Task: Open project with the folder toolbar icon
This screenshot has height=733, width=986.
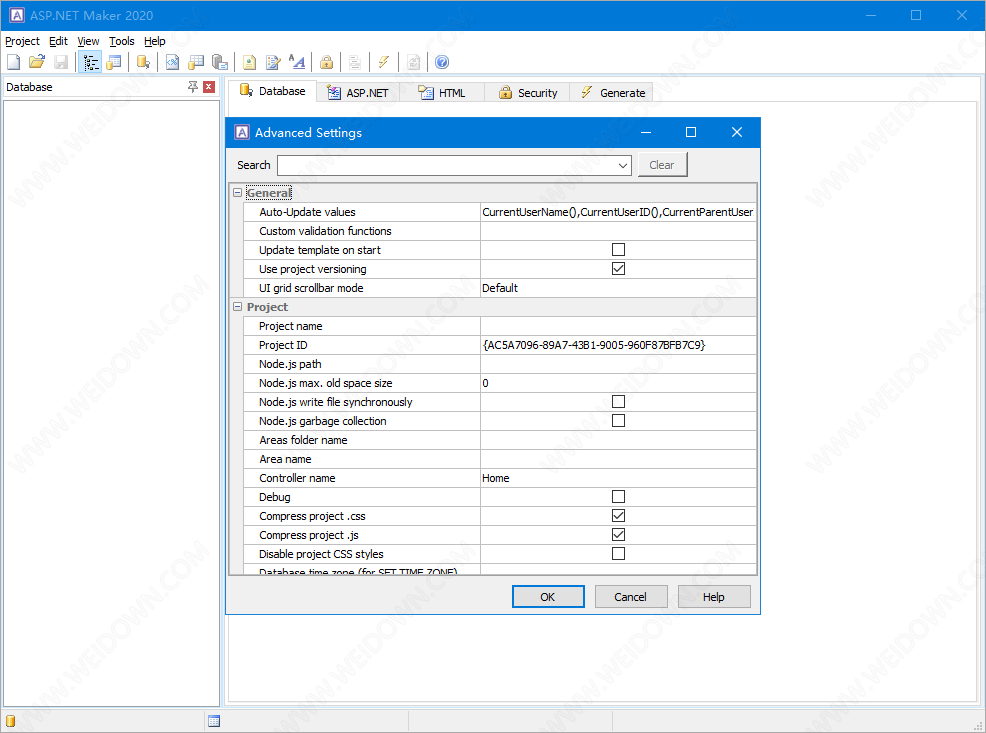Action: pyautogui.click(x=37, y=62)
